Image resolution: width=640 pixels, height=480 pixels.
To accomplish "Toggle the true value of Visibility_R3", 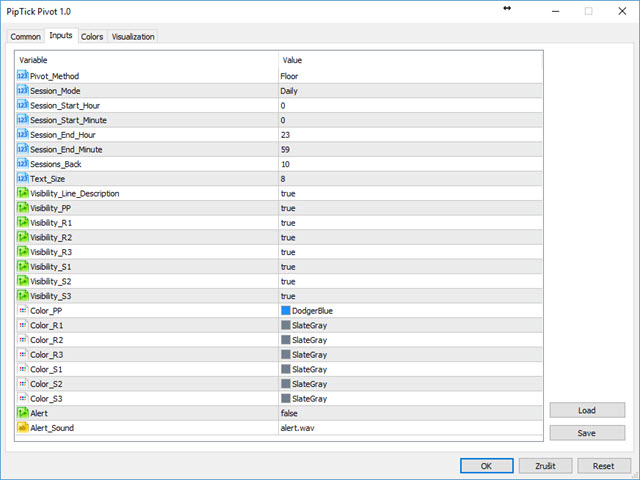I will (x=288, y=252).
